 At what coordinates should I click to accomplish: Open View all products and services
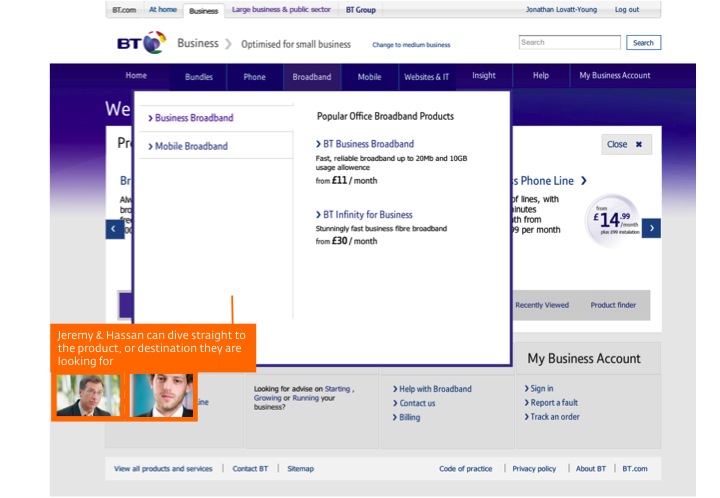pyautogui.click(x=163, y=469)
